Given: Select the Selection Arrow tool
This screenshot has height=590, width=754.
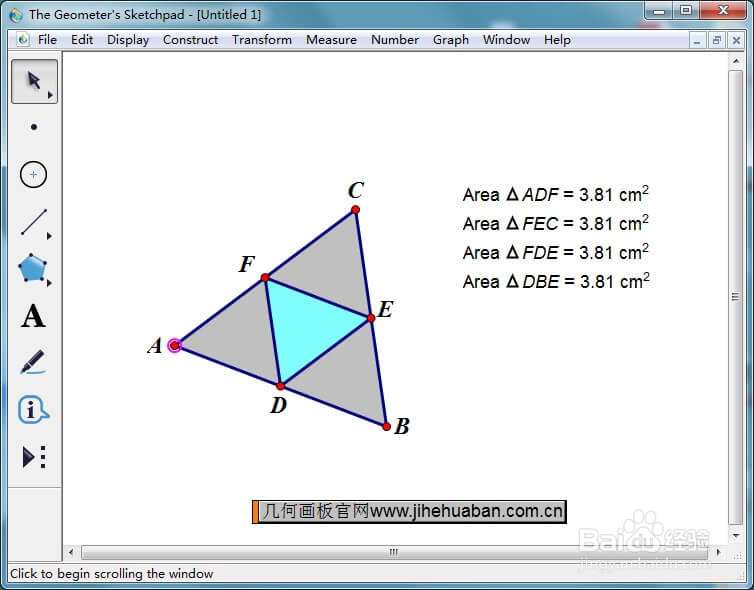Looking at the screenshot, I should 34,81.
